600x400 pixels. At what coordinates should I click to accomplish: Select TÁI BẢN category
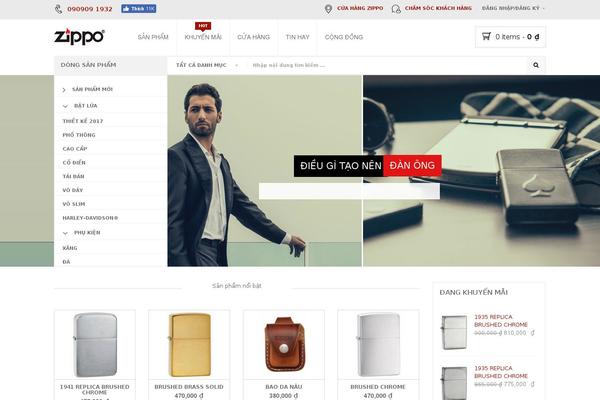pyautogui.click(x=73, y=176)
